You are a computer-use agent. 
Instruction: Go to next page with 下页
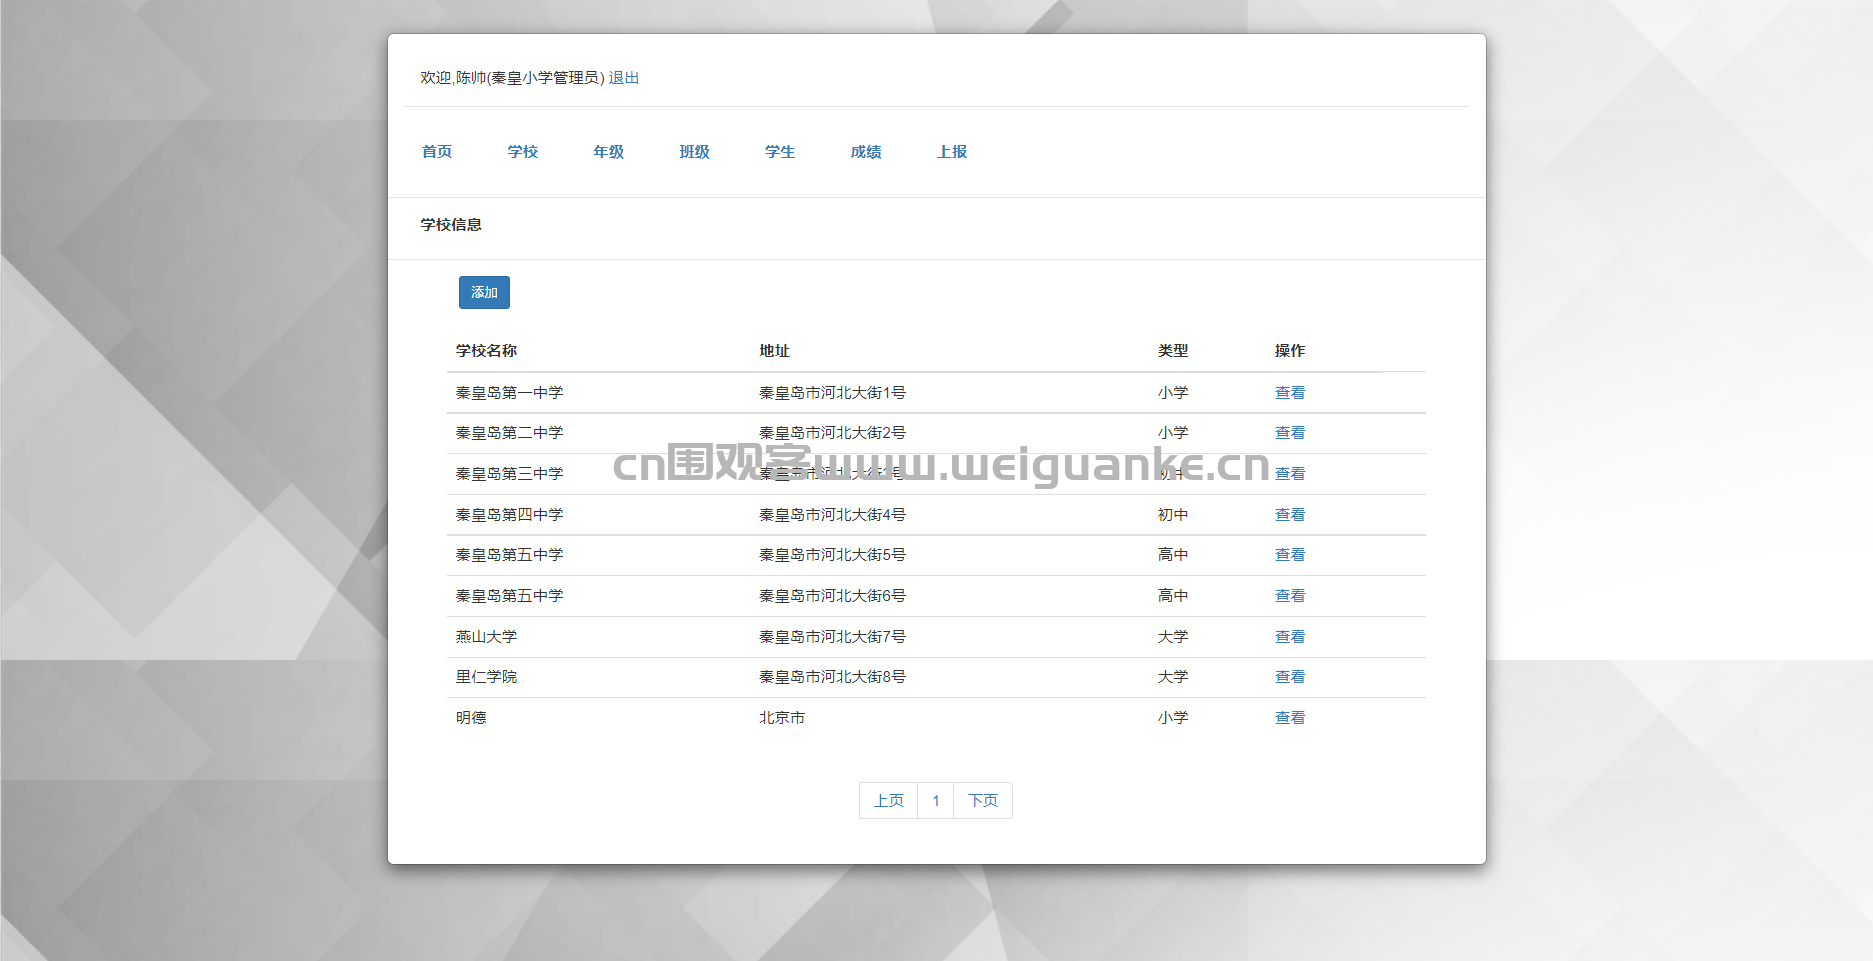[x=983, y=800]
